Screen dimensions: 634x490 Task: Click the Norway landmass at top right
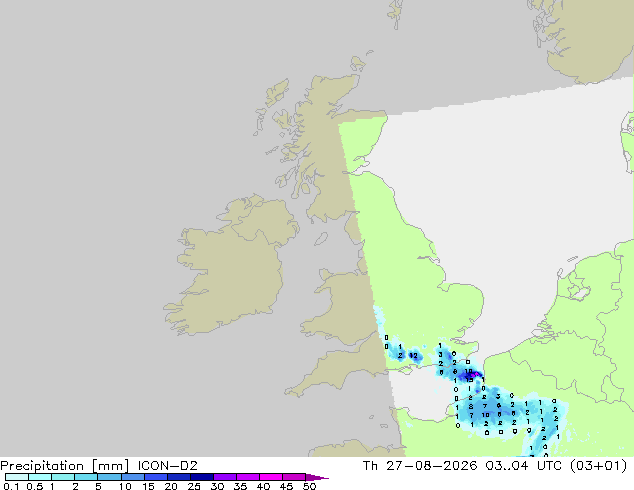tap(586, 38)
